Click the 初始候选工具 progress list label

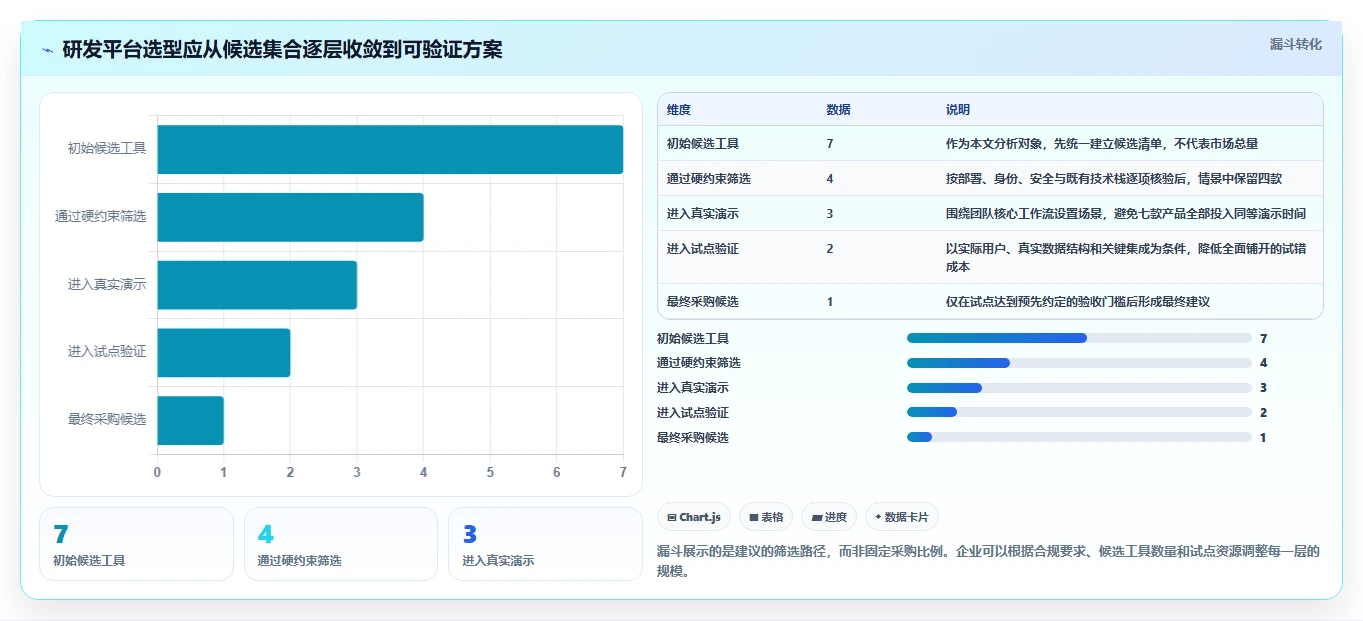coord(693,339)
